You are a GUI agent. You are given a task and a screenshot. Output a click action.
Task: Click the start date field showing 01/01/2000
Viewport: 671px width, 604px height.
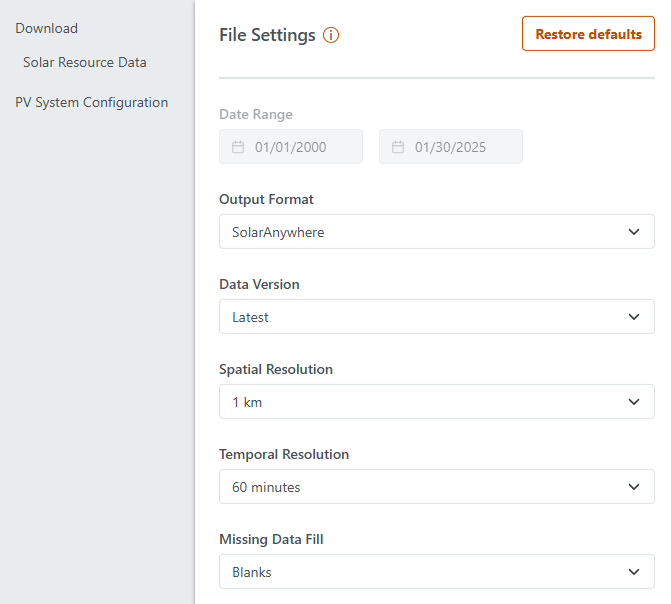pyautogui.click(x=290, y=147)
